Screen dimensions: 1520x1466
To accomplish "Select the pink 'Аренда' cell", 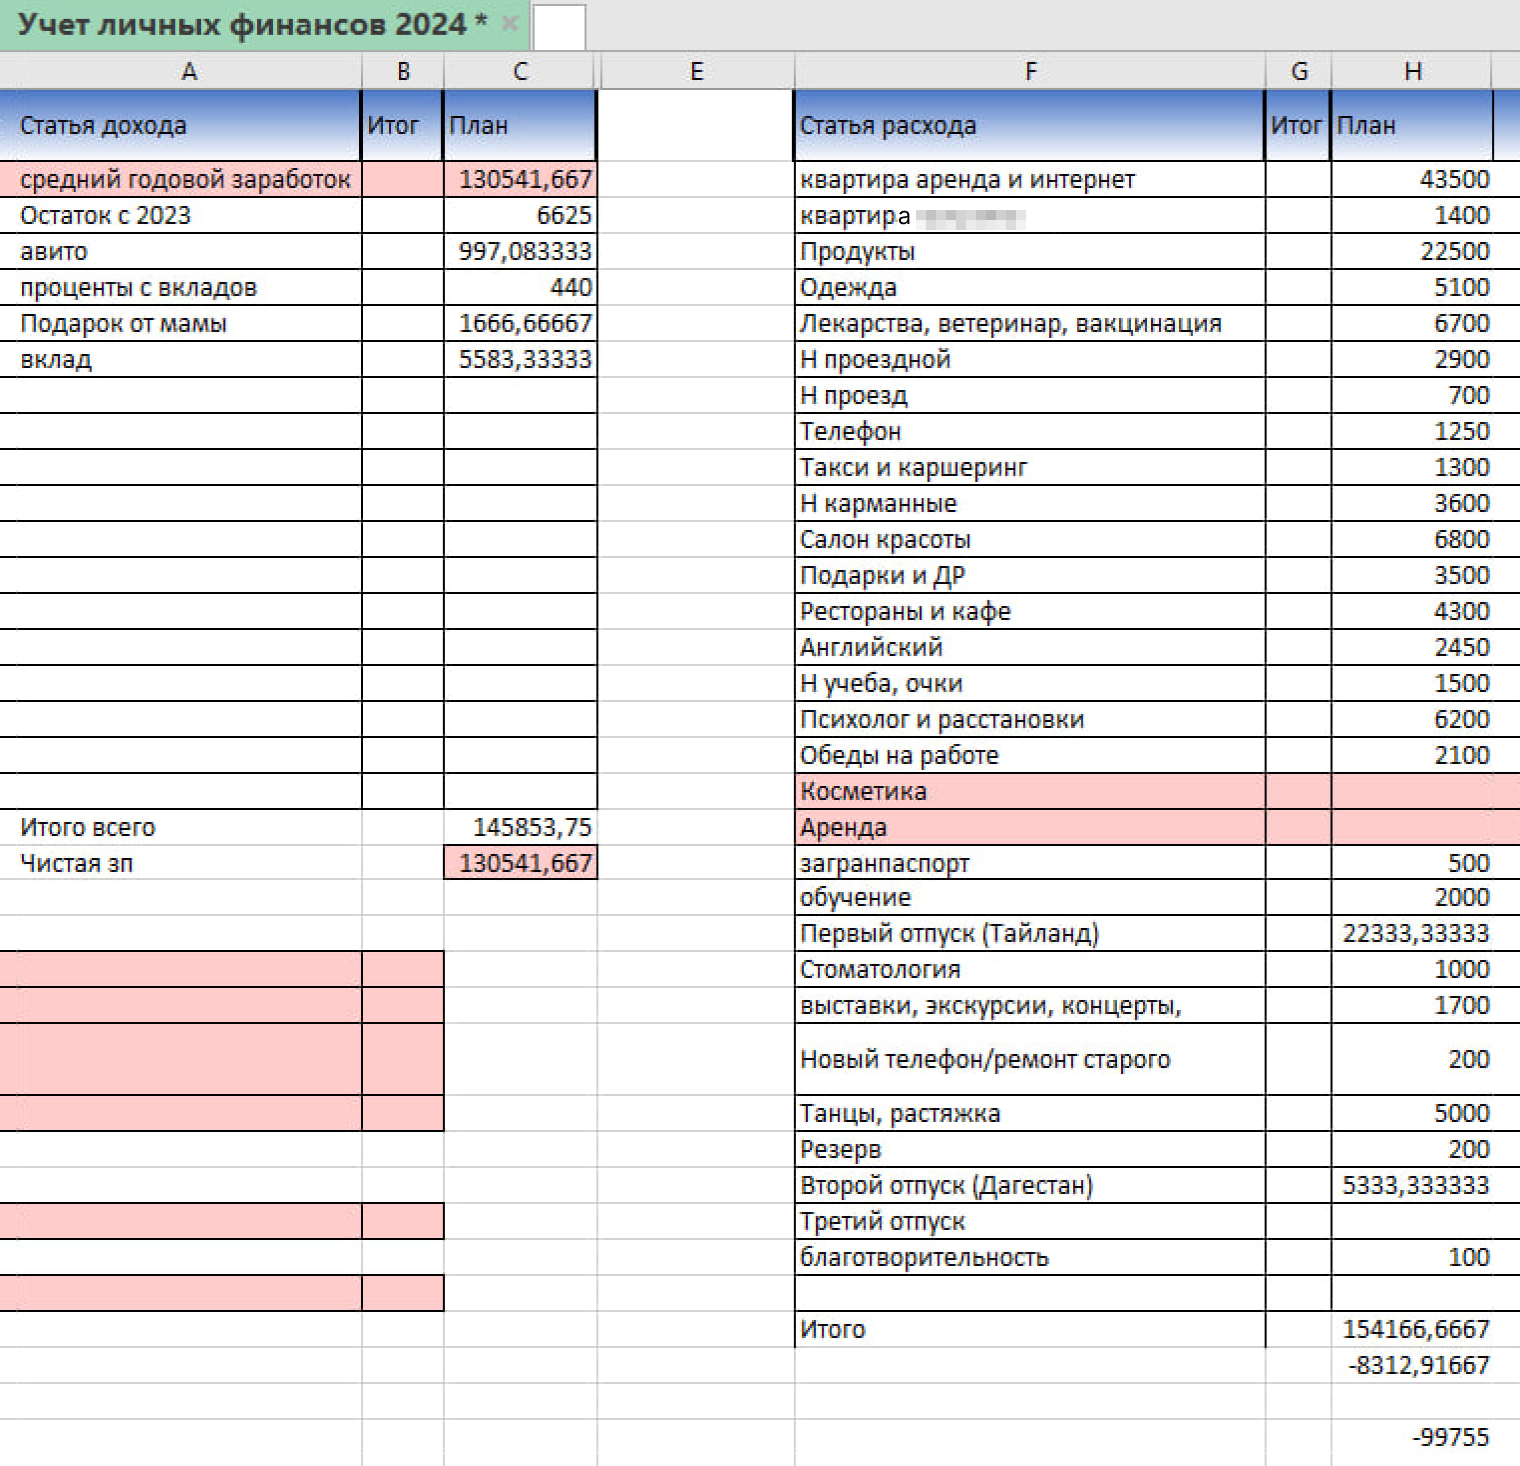I will (1030, 827).
